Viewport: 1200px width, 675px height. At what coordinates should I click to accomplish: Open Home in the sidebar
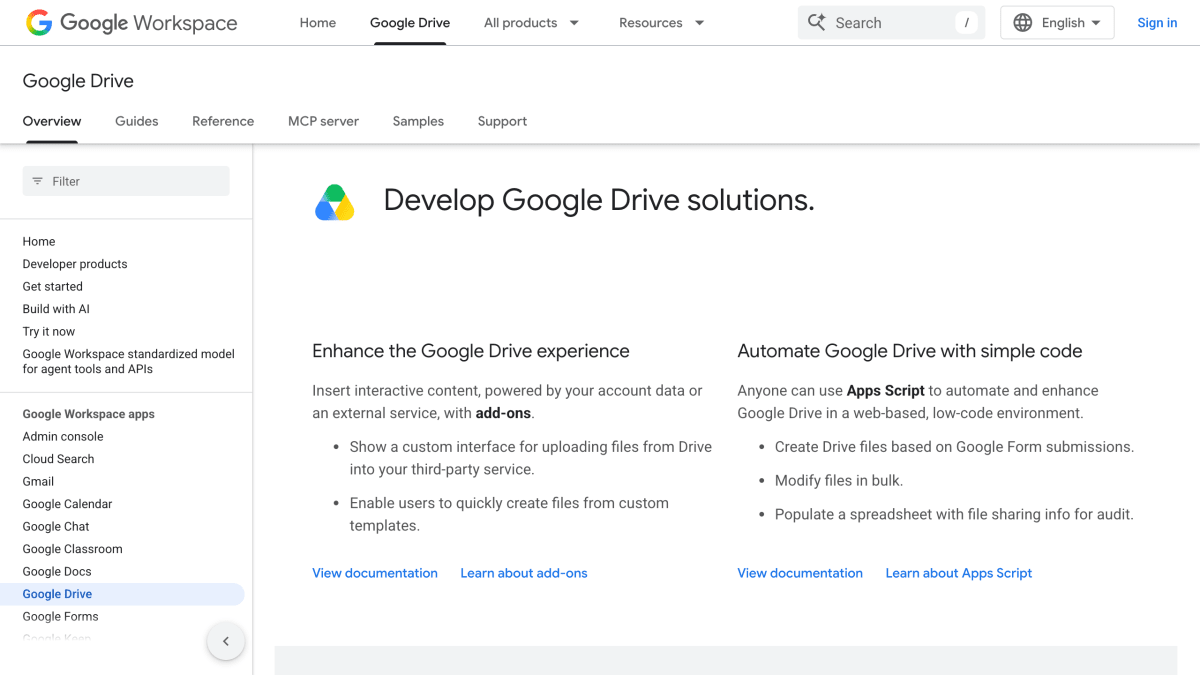(39, 241)
